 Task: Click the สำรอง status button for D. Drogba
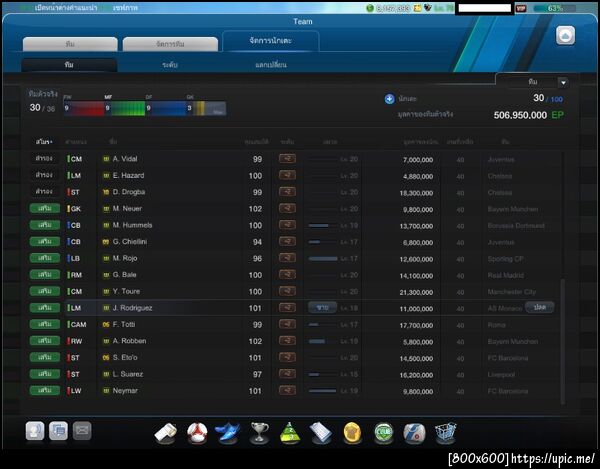click(44, 191)
